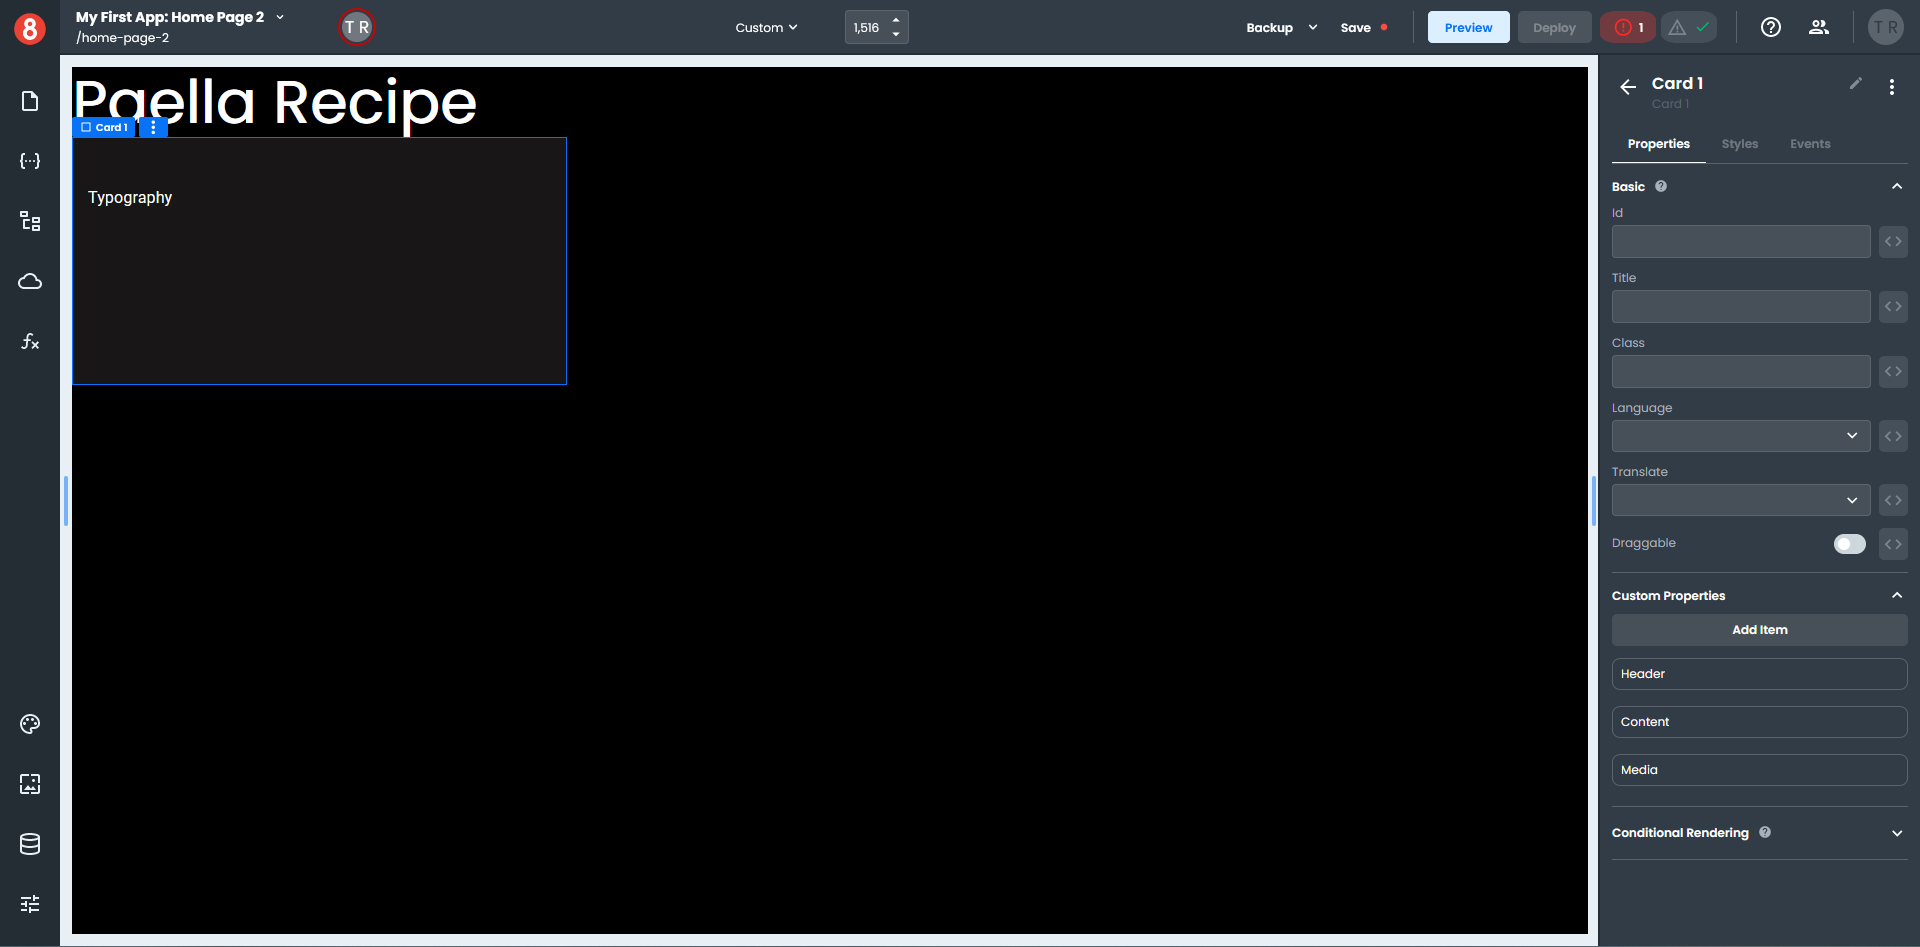Open the Database icon in sidebar
The height and width of the screenshot is (947, 1920).
(x=30, y=844)
